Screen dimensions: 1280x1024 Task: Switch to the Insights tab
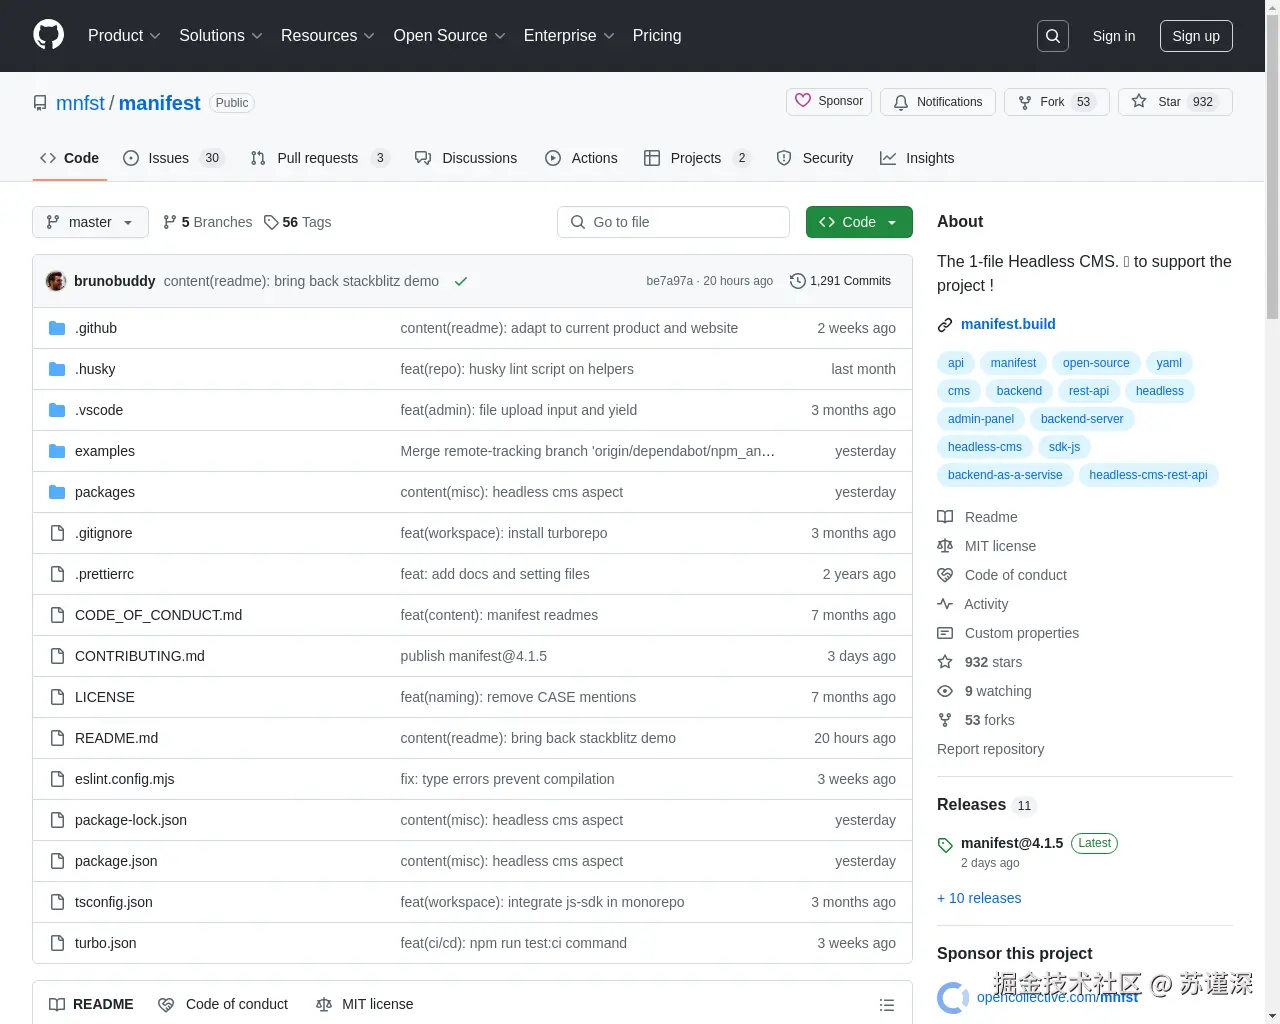pyautogui.click(x=917, y=158)
